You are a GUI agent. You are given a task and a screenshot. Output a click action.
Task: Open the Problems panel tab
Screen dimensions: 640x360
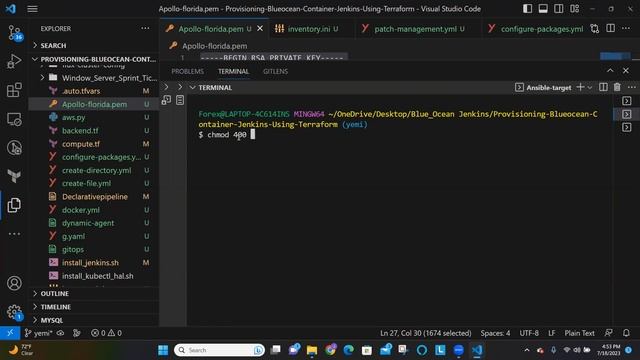[187, 71]
